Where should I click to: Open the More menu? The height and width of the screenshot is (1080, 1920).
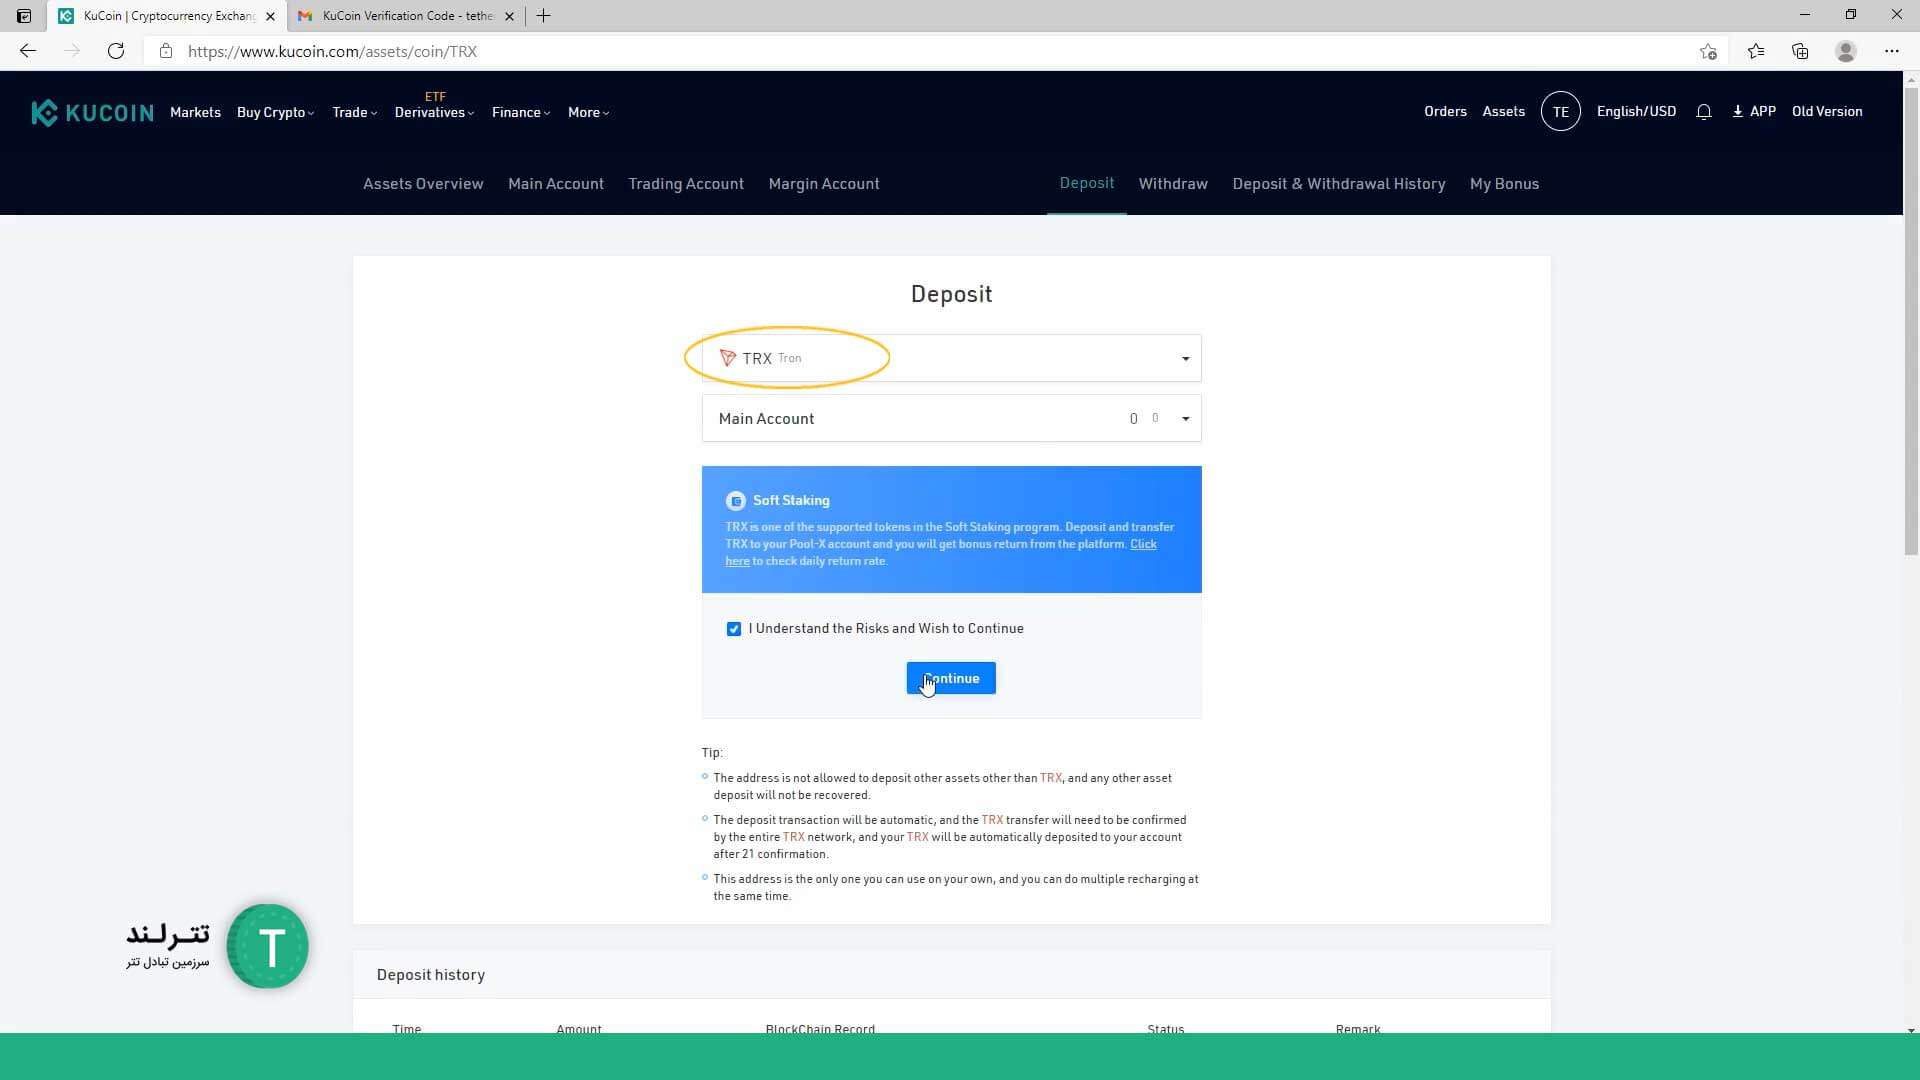click(588, 112)
